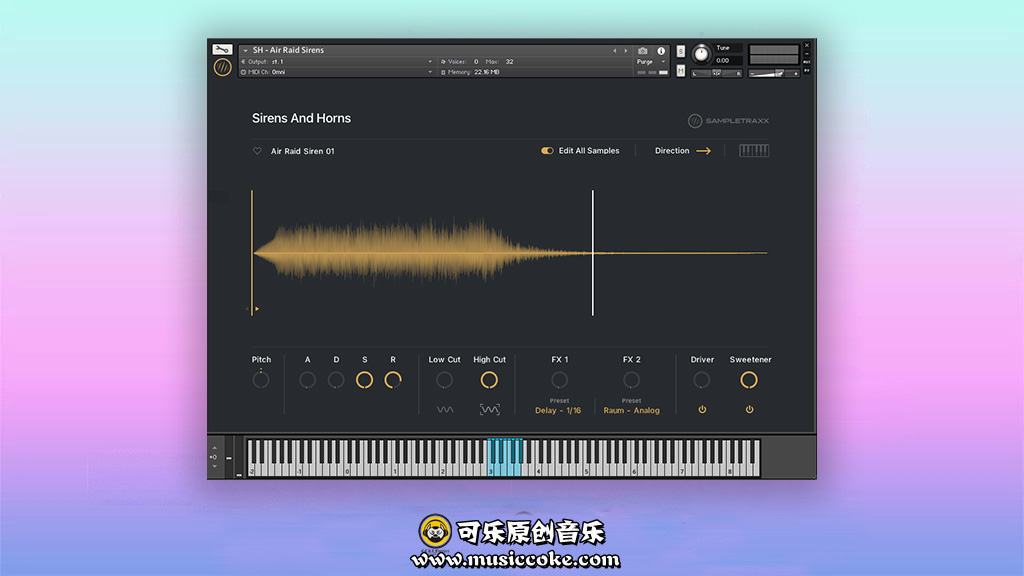Click the white end marker on waveform
The image size is (1024, 576).
click(x=593, y=253)
